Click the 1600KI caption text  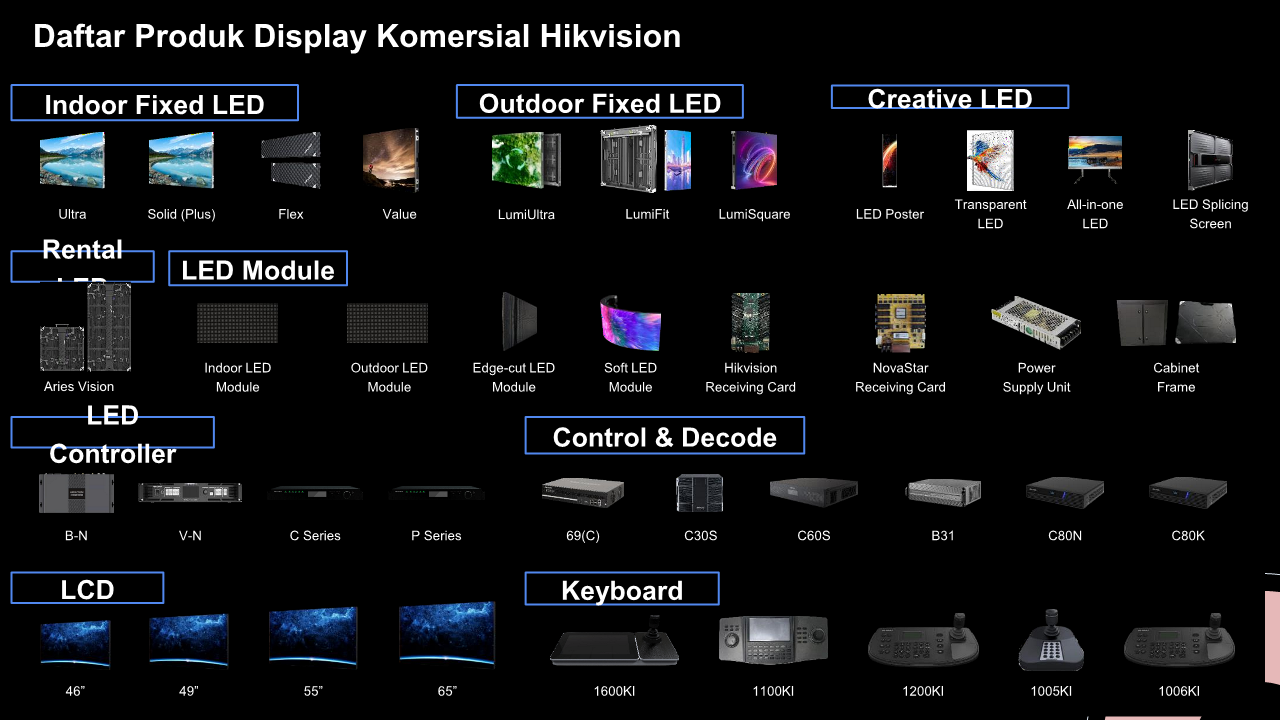[x=614, y=691]
